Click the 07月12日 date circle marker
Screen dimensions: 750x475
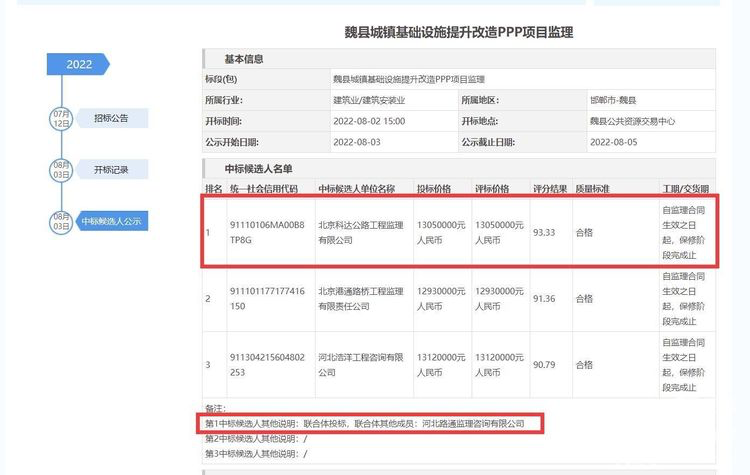click(x=61, y=119)
